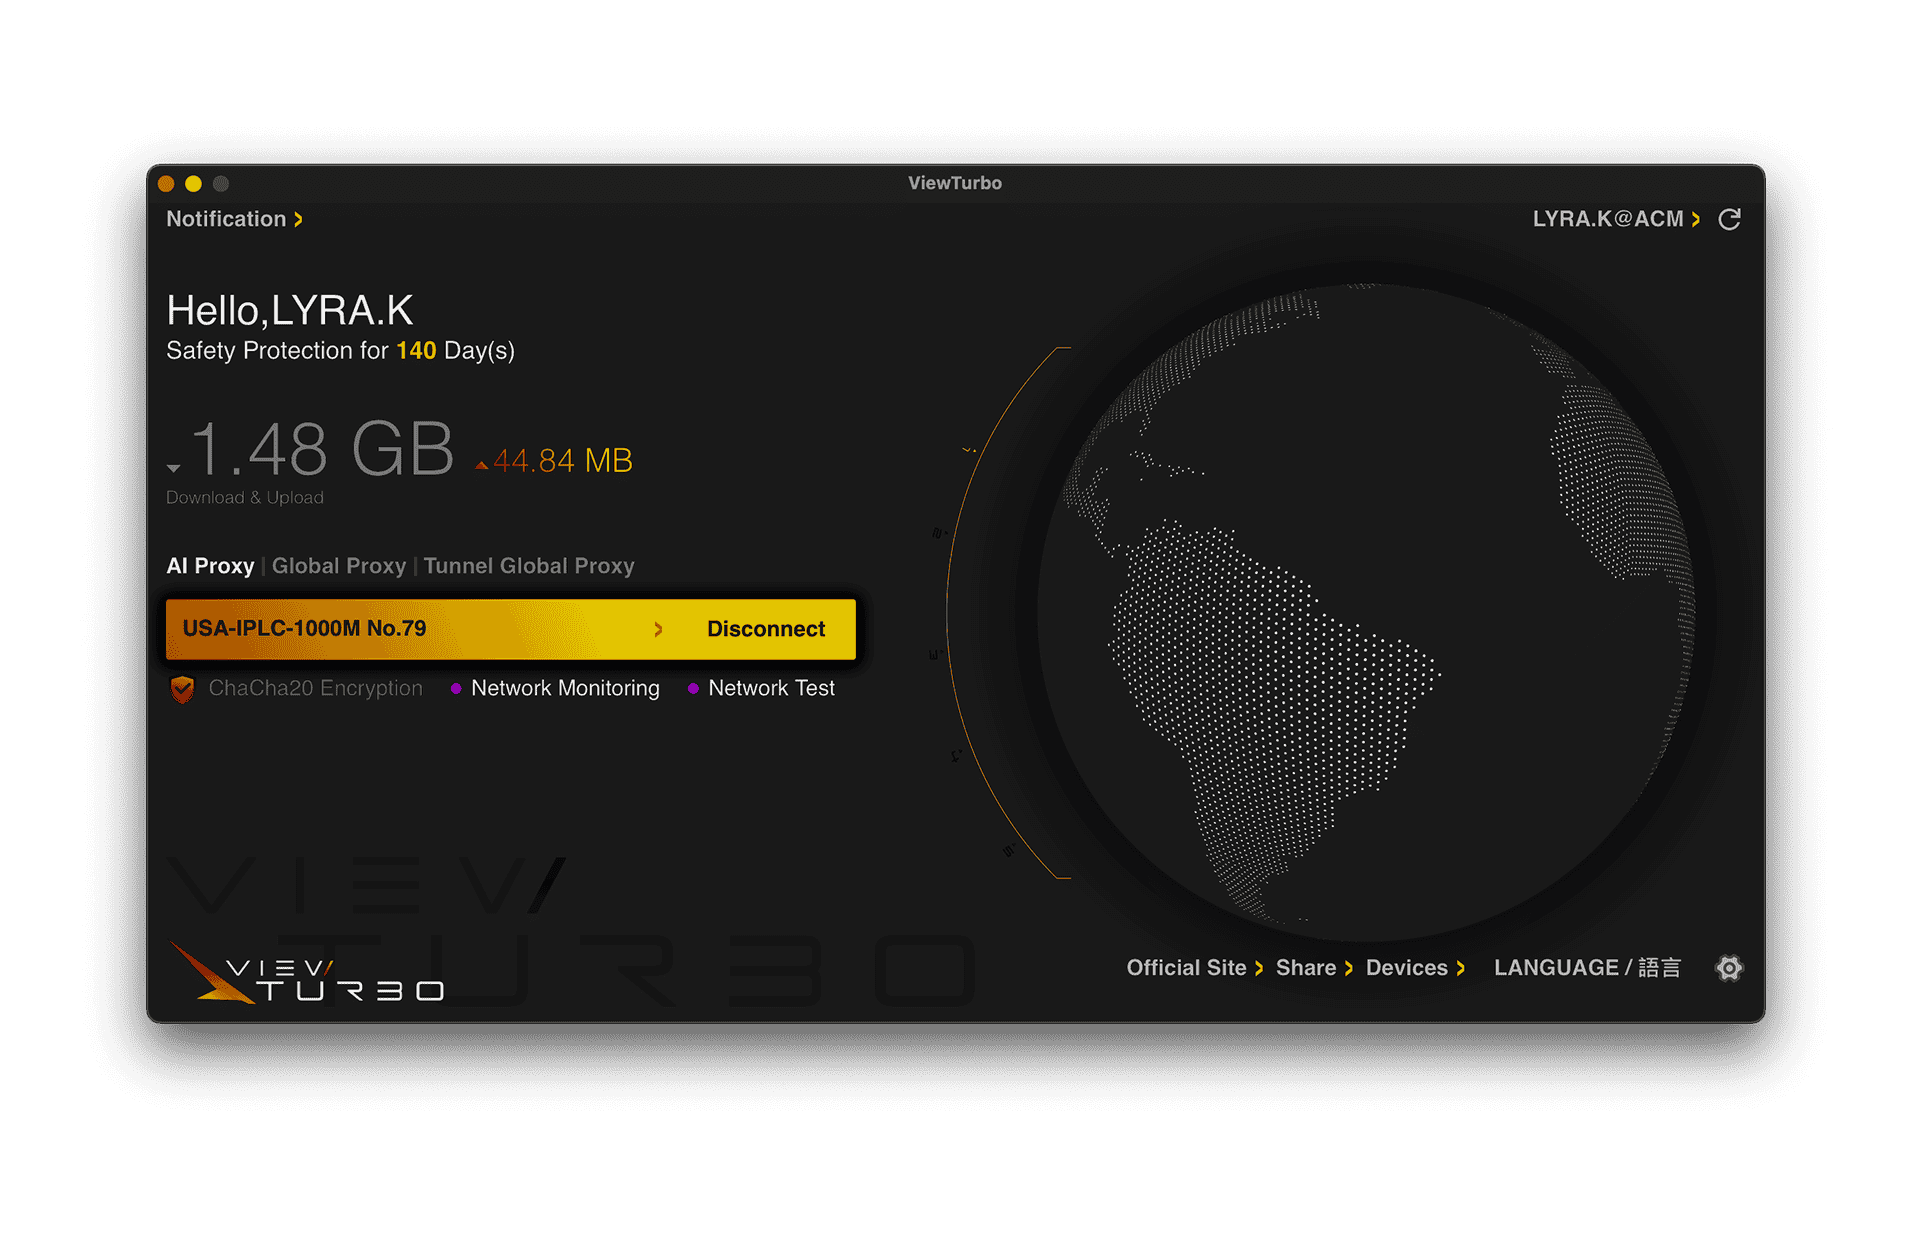Open settings via the gear icon
1912x1237 pixels.
[x=1729, y=968]
